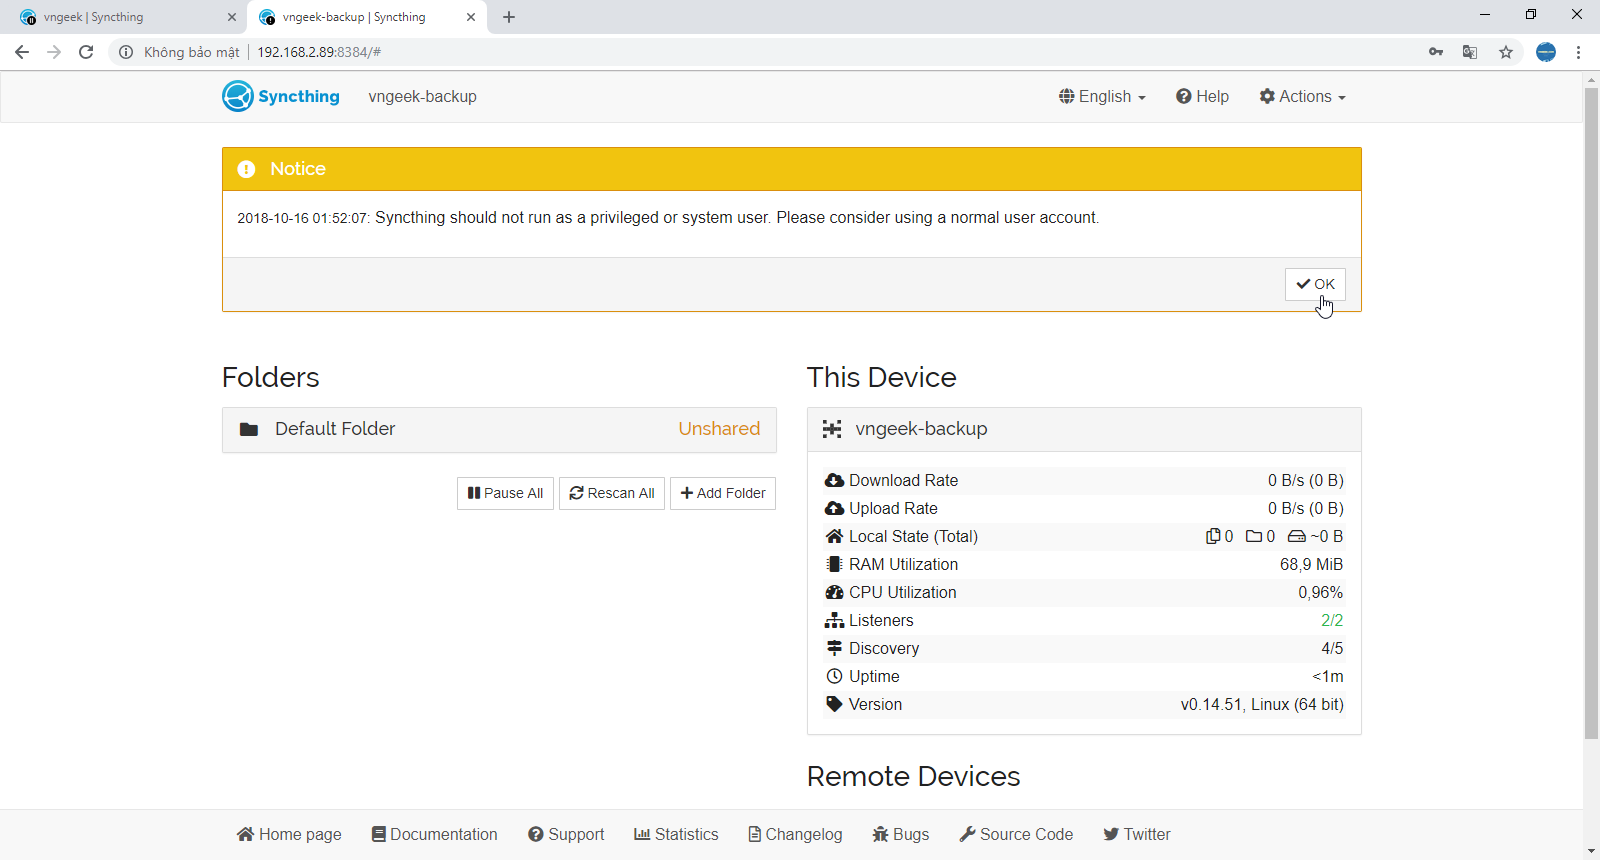Click the Unshared folder status text

tap(719, 429)
